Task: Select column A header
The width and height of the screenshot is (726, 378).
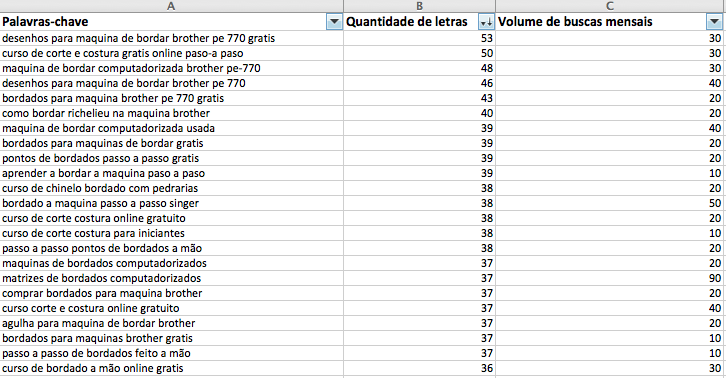Action: (x=171, y=6)
